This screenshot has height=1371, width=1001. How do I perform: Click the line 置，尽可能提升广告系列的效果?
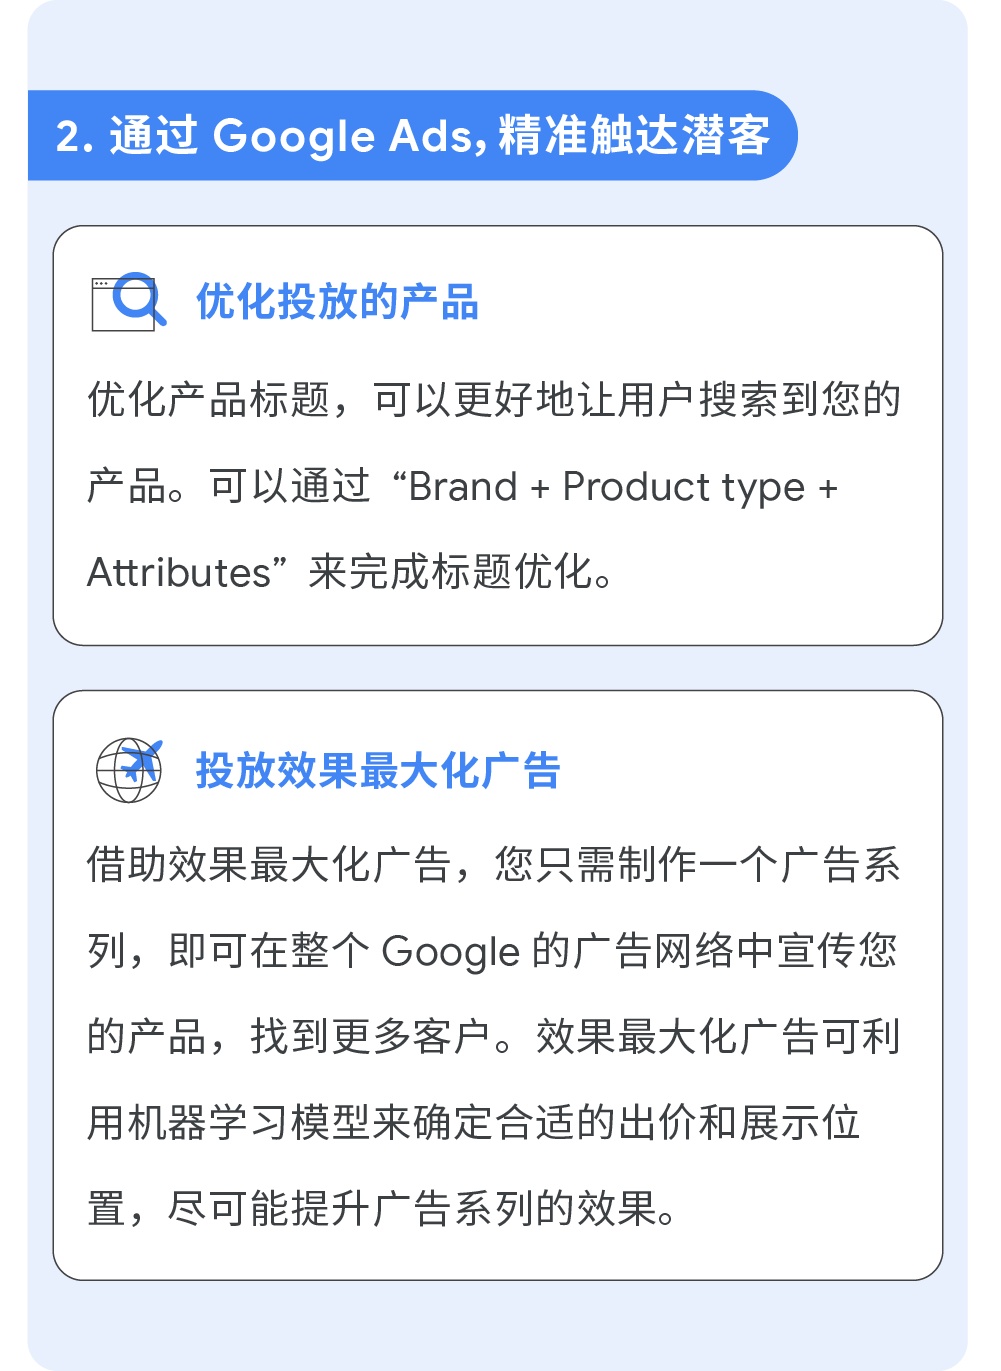(x=382, y=1209)
